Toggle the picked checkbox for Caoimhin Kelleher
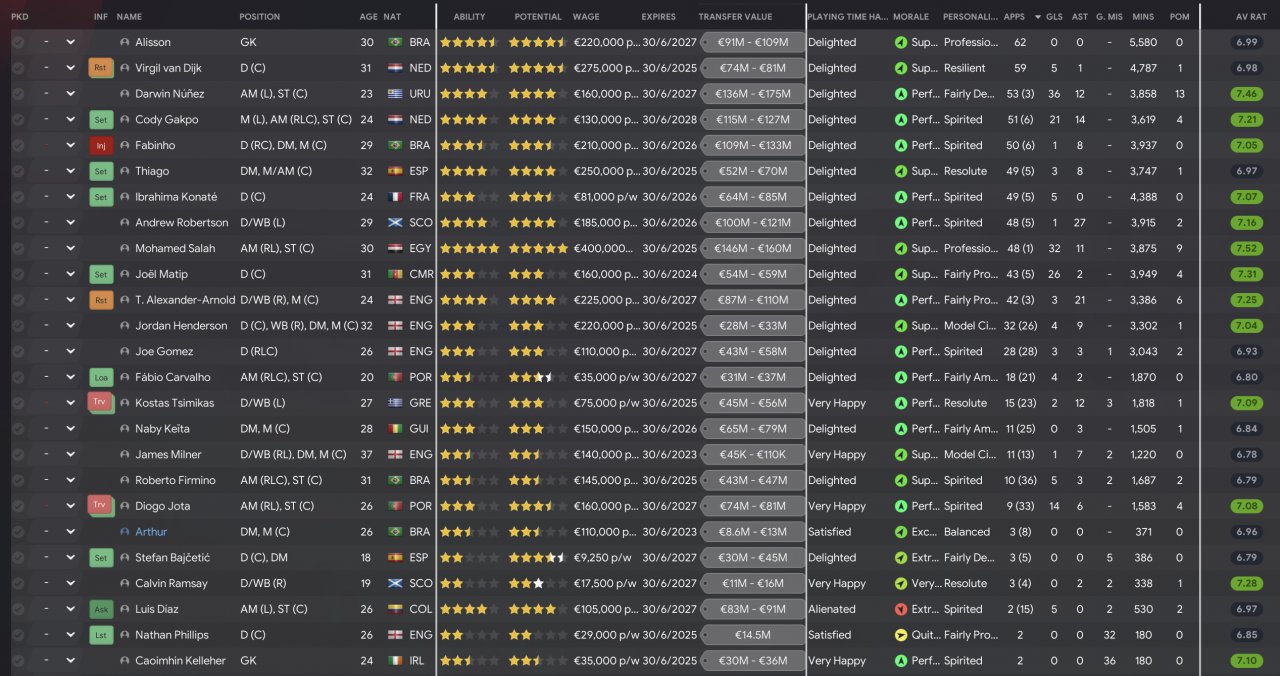Image resolution: width=1280 pixels, height=676 pixels. pos(18,661)
